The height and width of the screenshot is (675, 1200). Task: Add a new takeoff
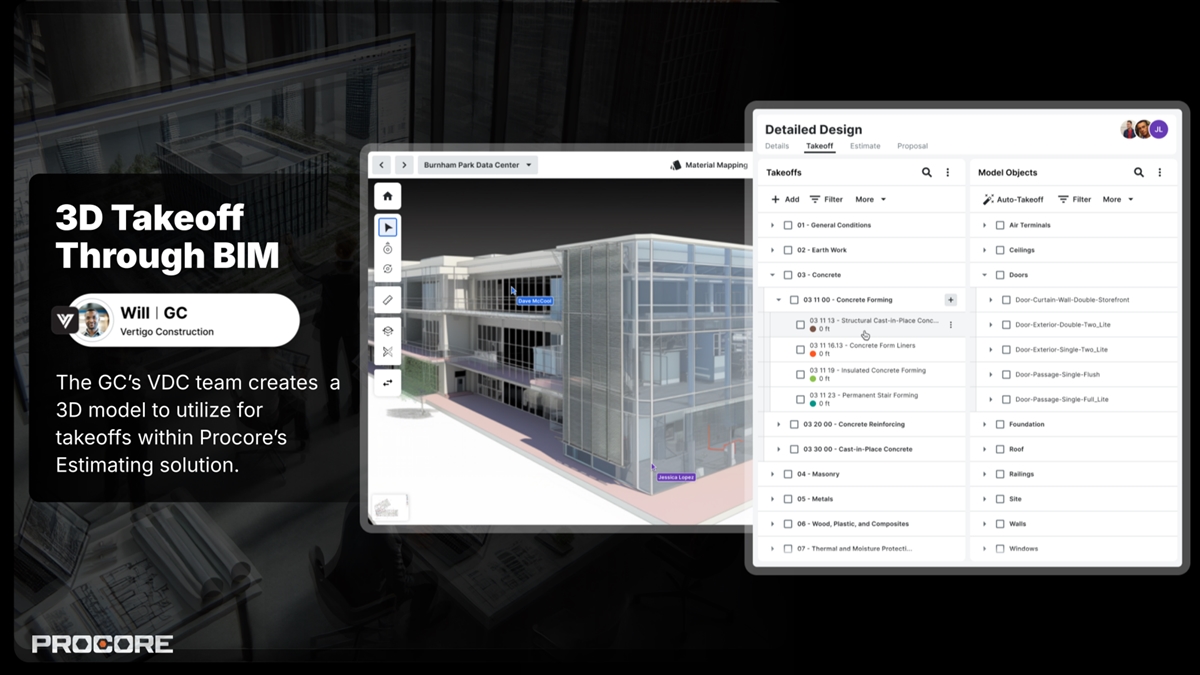click(785, 199)
